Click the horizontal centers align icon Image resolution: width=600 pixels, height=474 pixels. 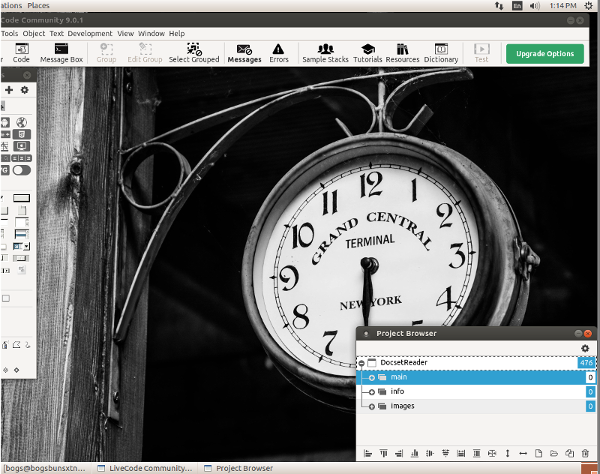[430, 453]
